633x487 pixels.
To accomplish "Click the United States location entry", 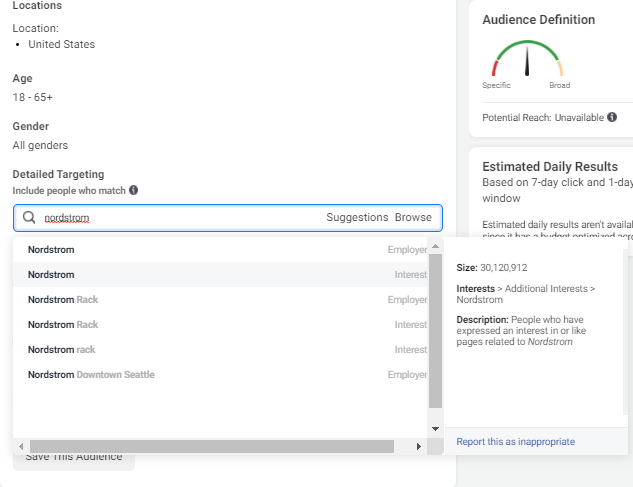I will (61, 44).
